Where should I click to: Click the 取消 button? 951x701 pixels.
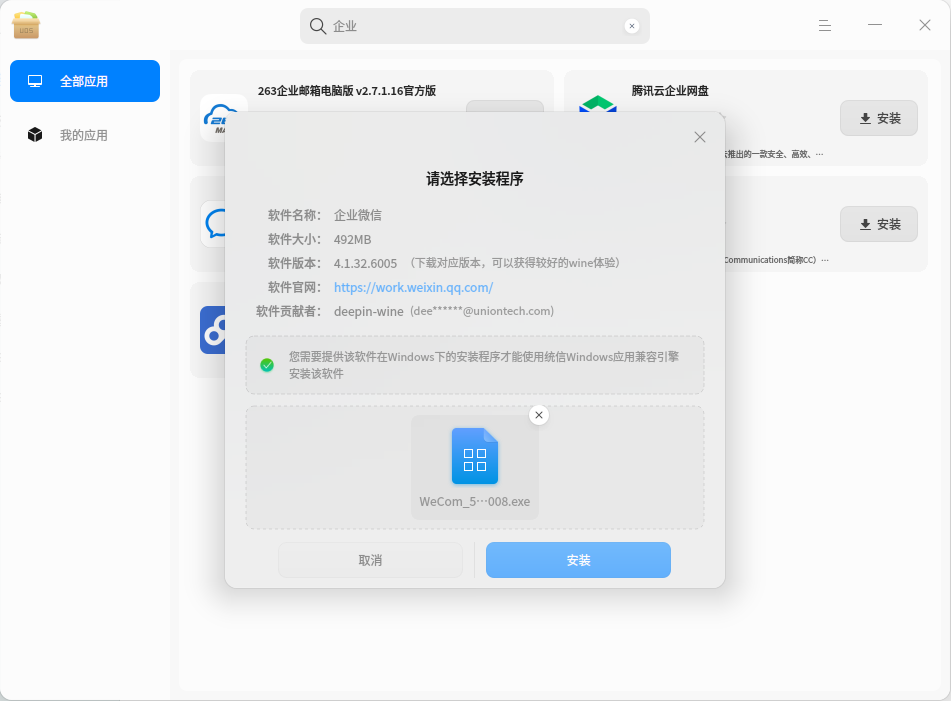(370, 560)
